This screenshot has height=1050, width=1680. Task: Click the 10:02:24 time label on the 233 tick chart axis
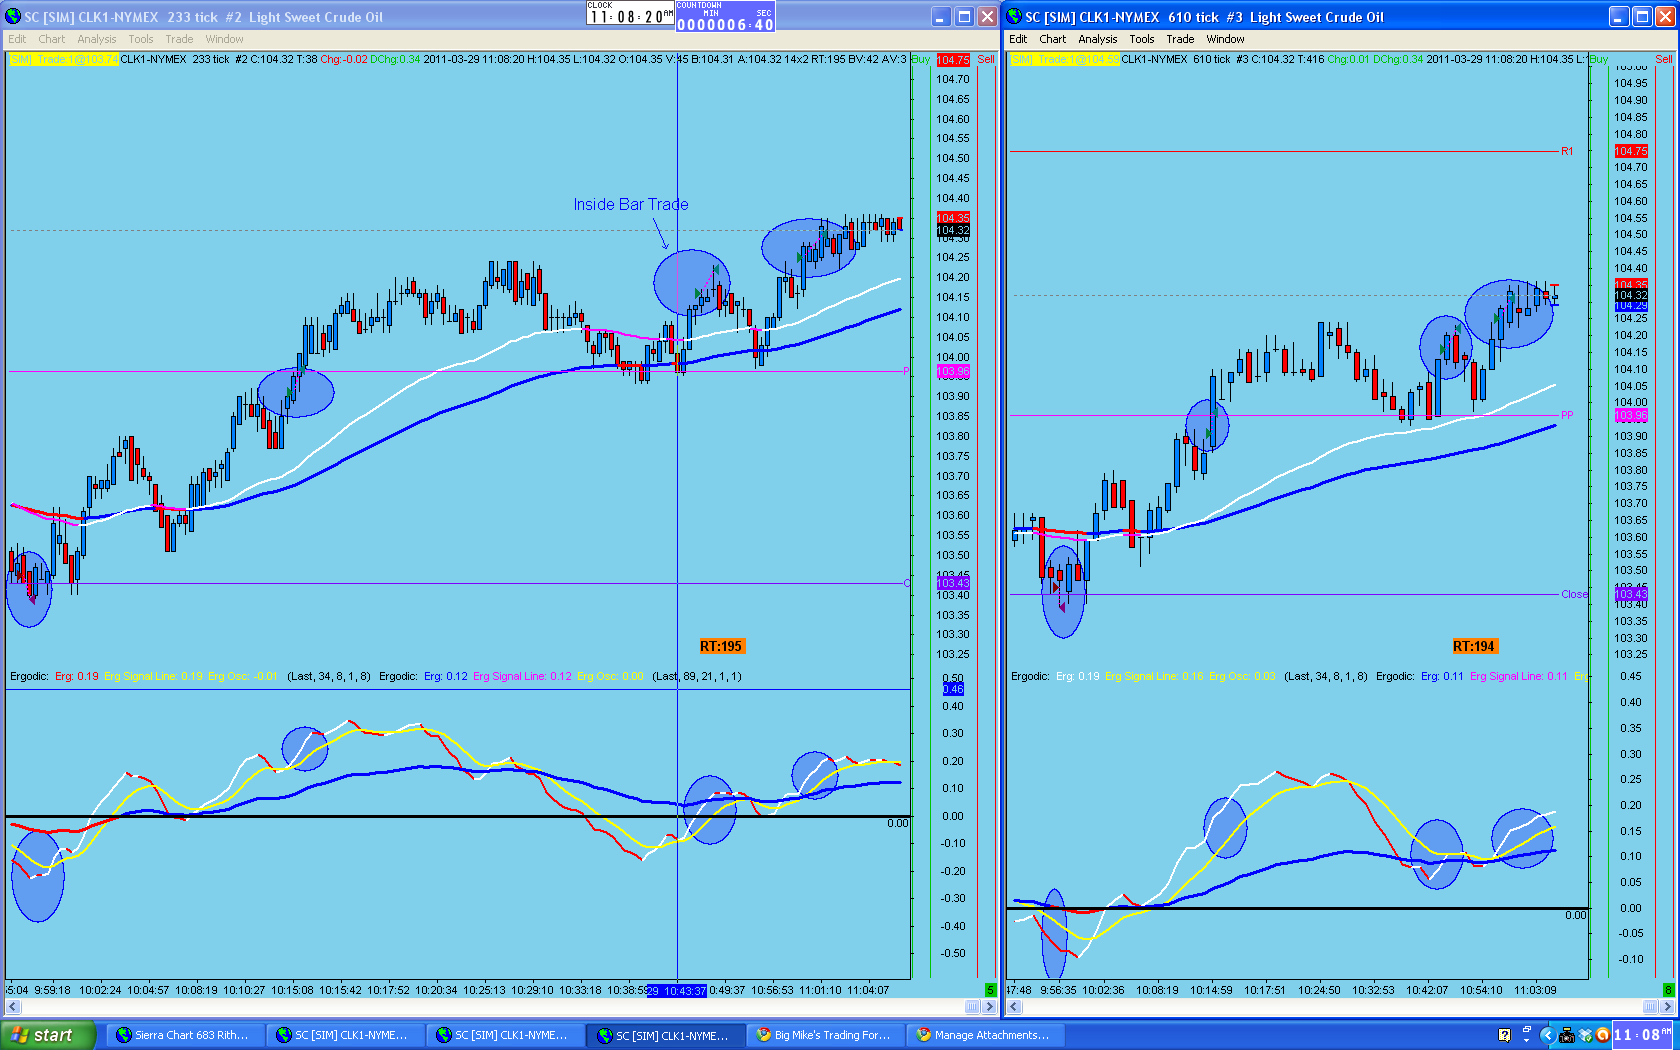click(x=100, y=990)
